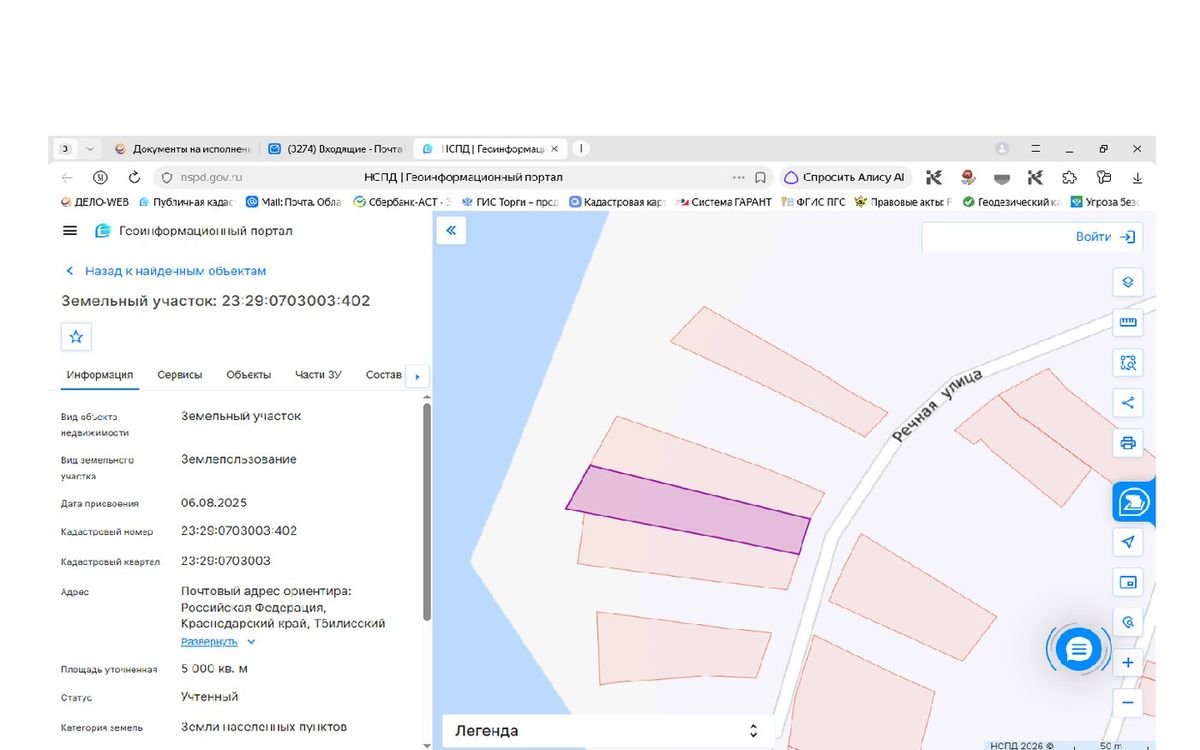Open browser extensions puzzle icon
Viewport: 1200px width, 750px height.
(x=1069, y=177)
